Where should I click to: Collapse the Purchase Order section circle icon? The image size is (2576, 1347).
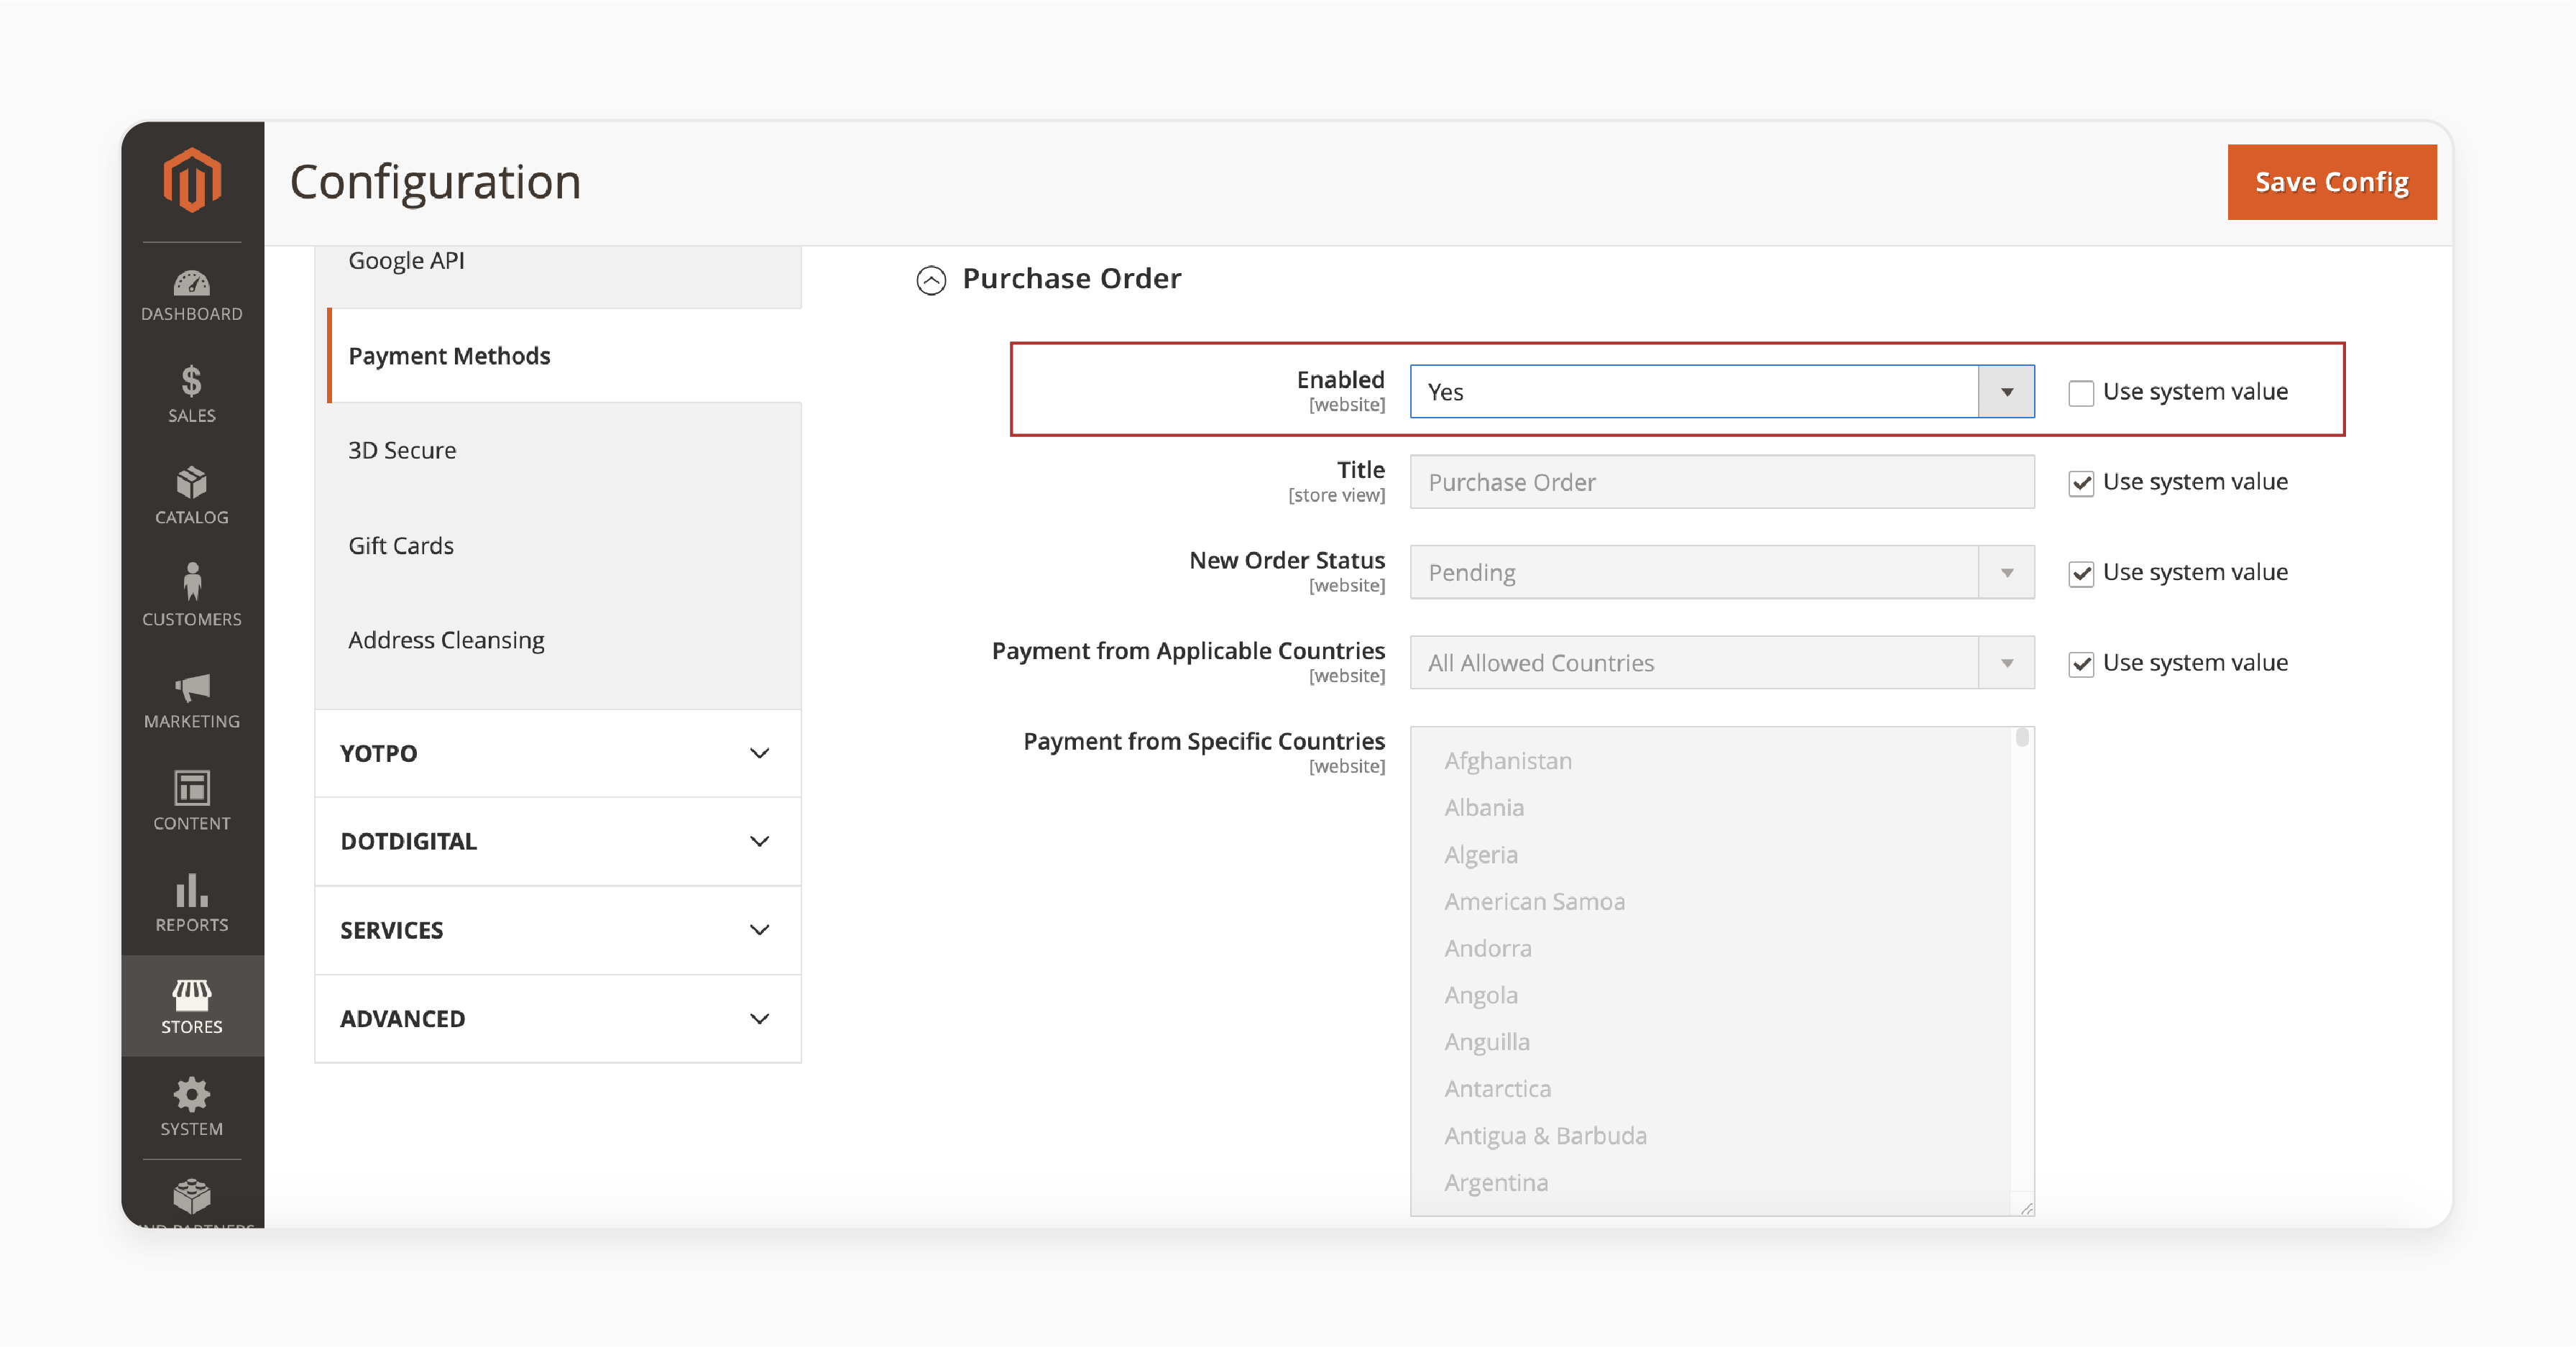click(931, 280)
